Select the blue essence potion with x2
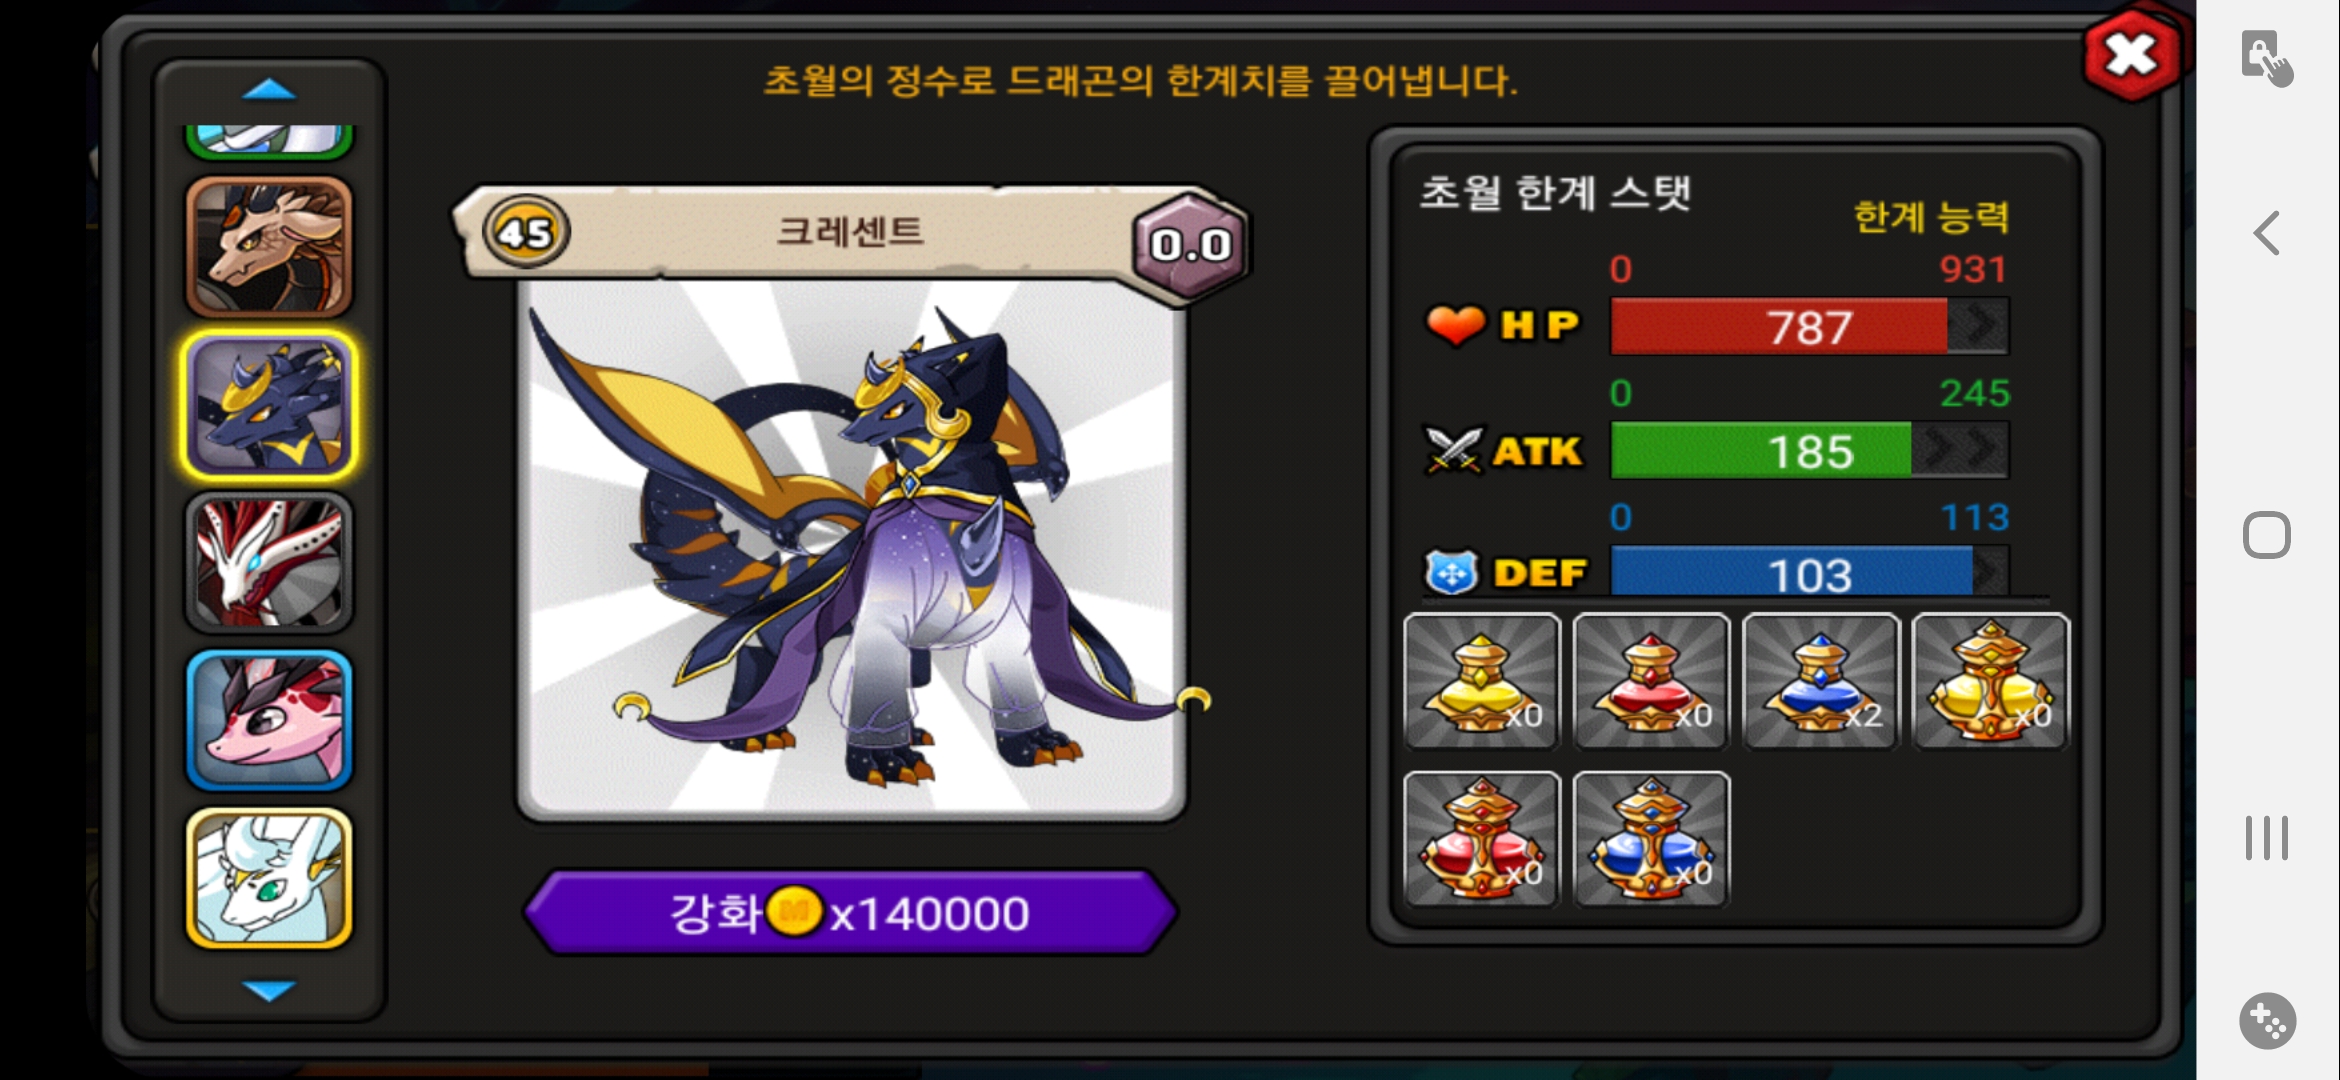This screenshot has height=1080, width=2340. tap(1821, 681)
